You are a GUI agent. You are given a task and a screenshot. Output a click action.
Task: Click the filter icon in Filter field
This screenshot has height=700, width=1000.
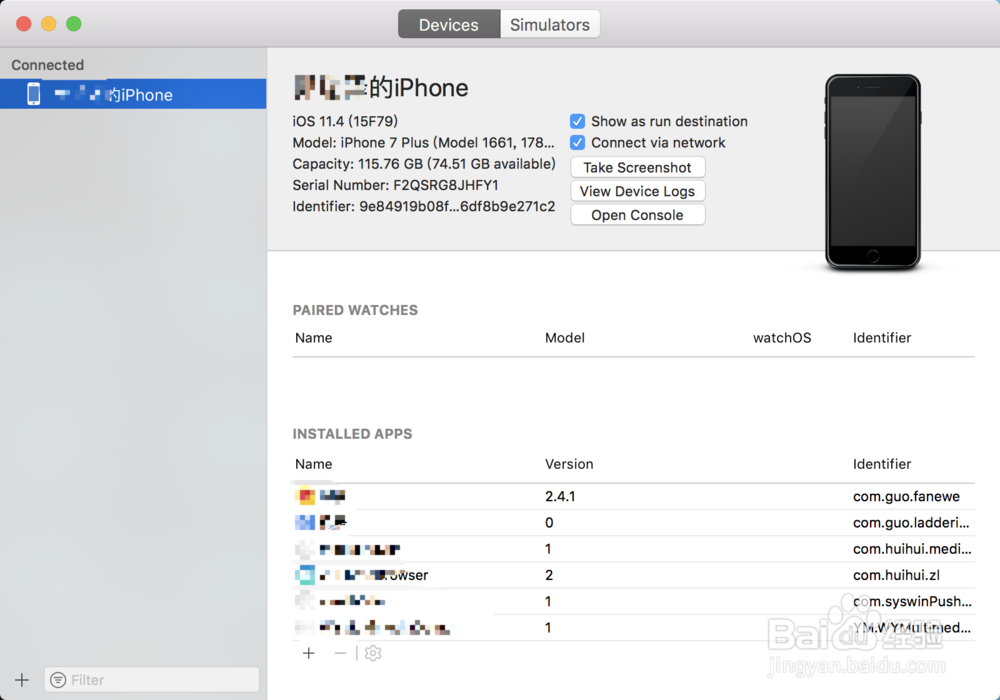(x=58, y=680)
